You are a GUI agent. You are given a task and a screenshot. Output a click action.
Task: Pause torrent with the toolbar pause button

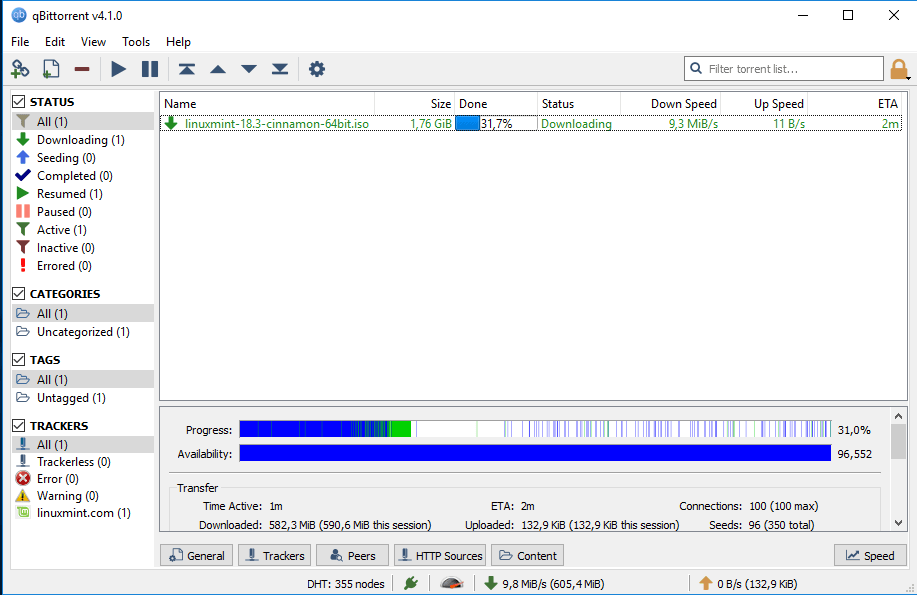point(150,69)
